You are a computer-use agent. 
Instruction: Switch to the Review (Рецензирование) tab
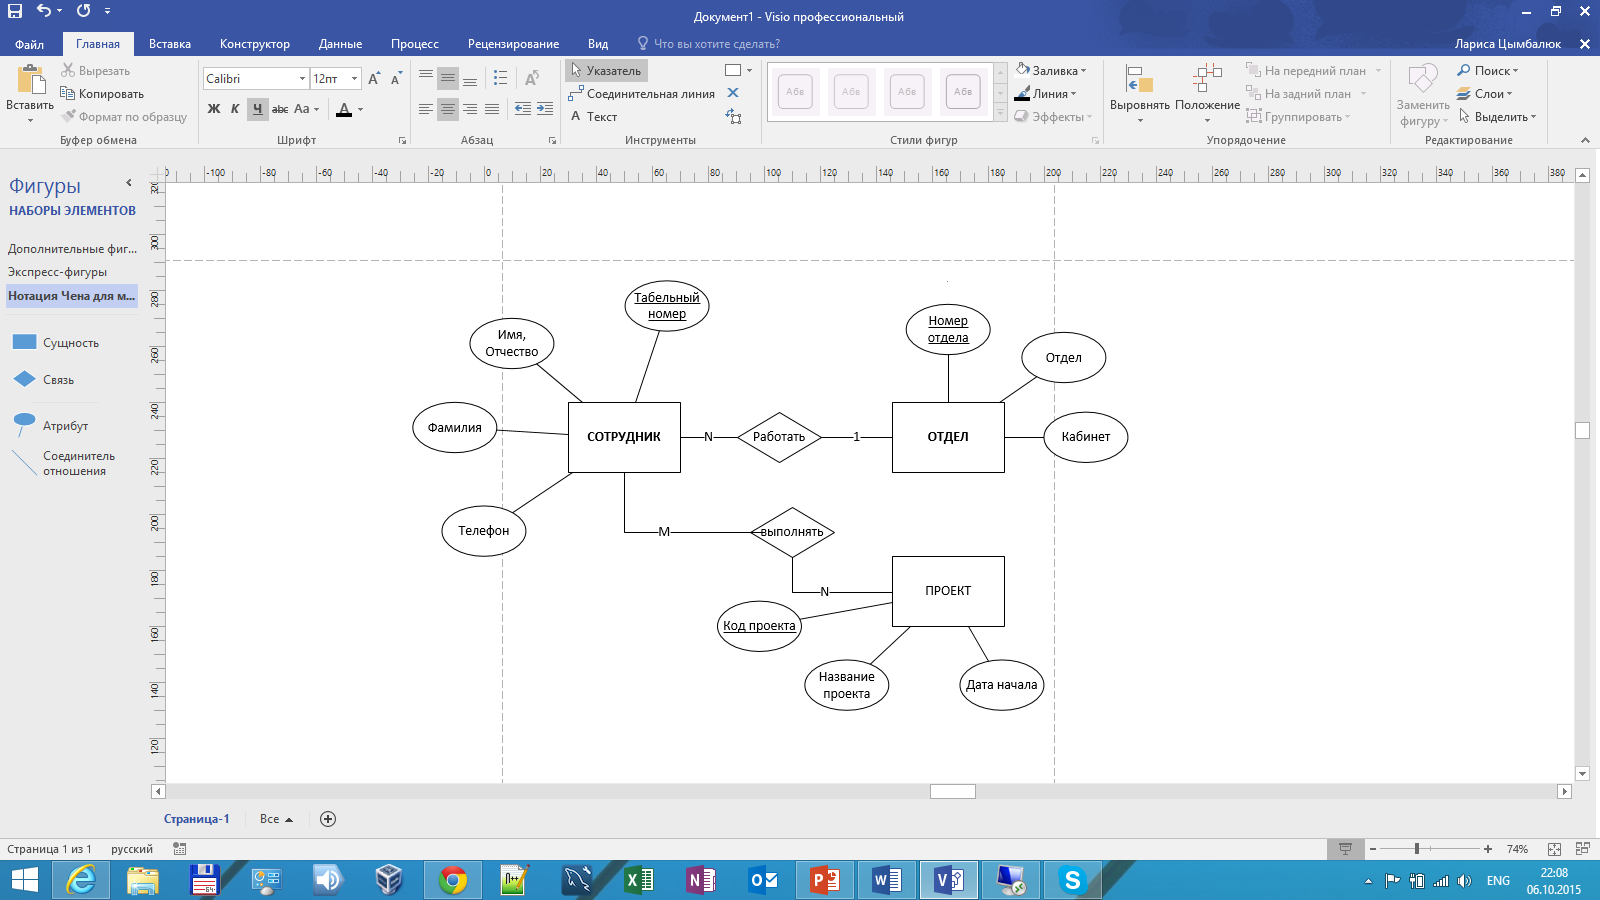coord(513,44)
